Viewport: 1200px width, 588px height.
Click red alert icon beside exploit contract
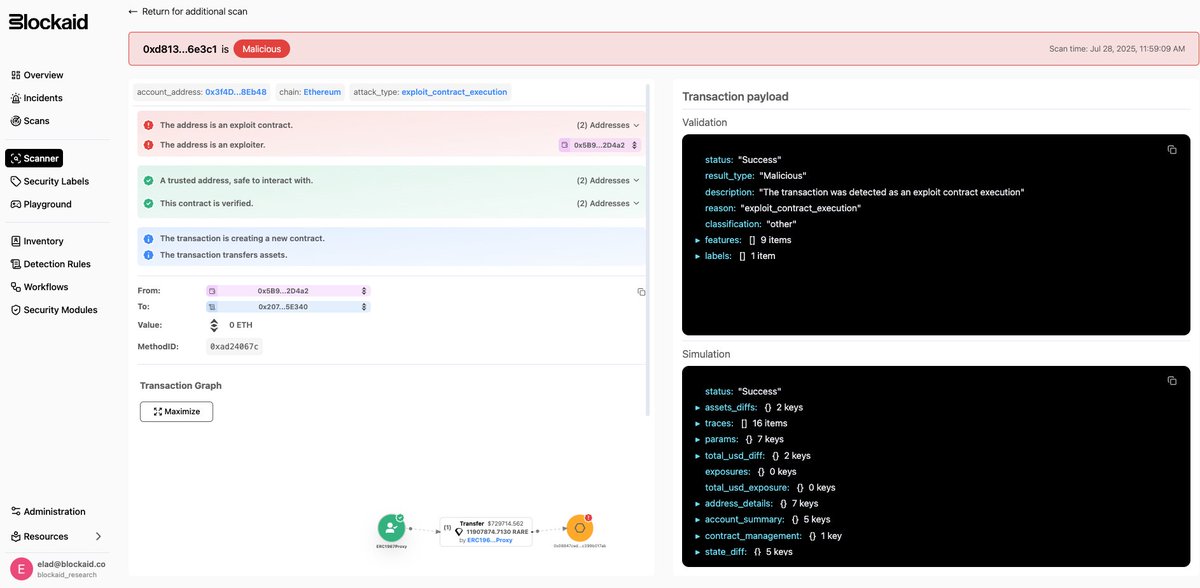(x=148, y=125)
